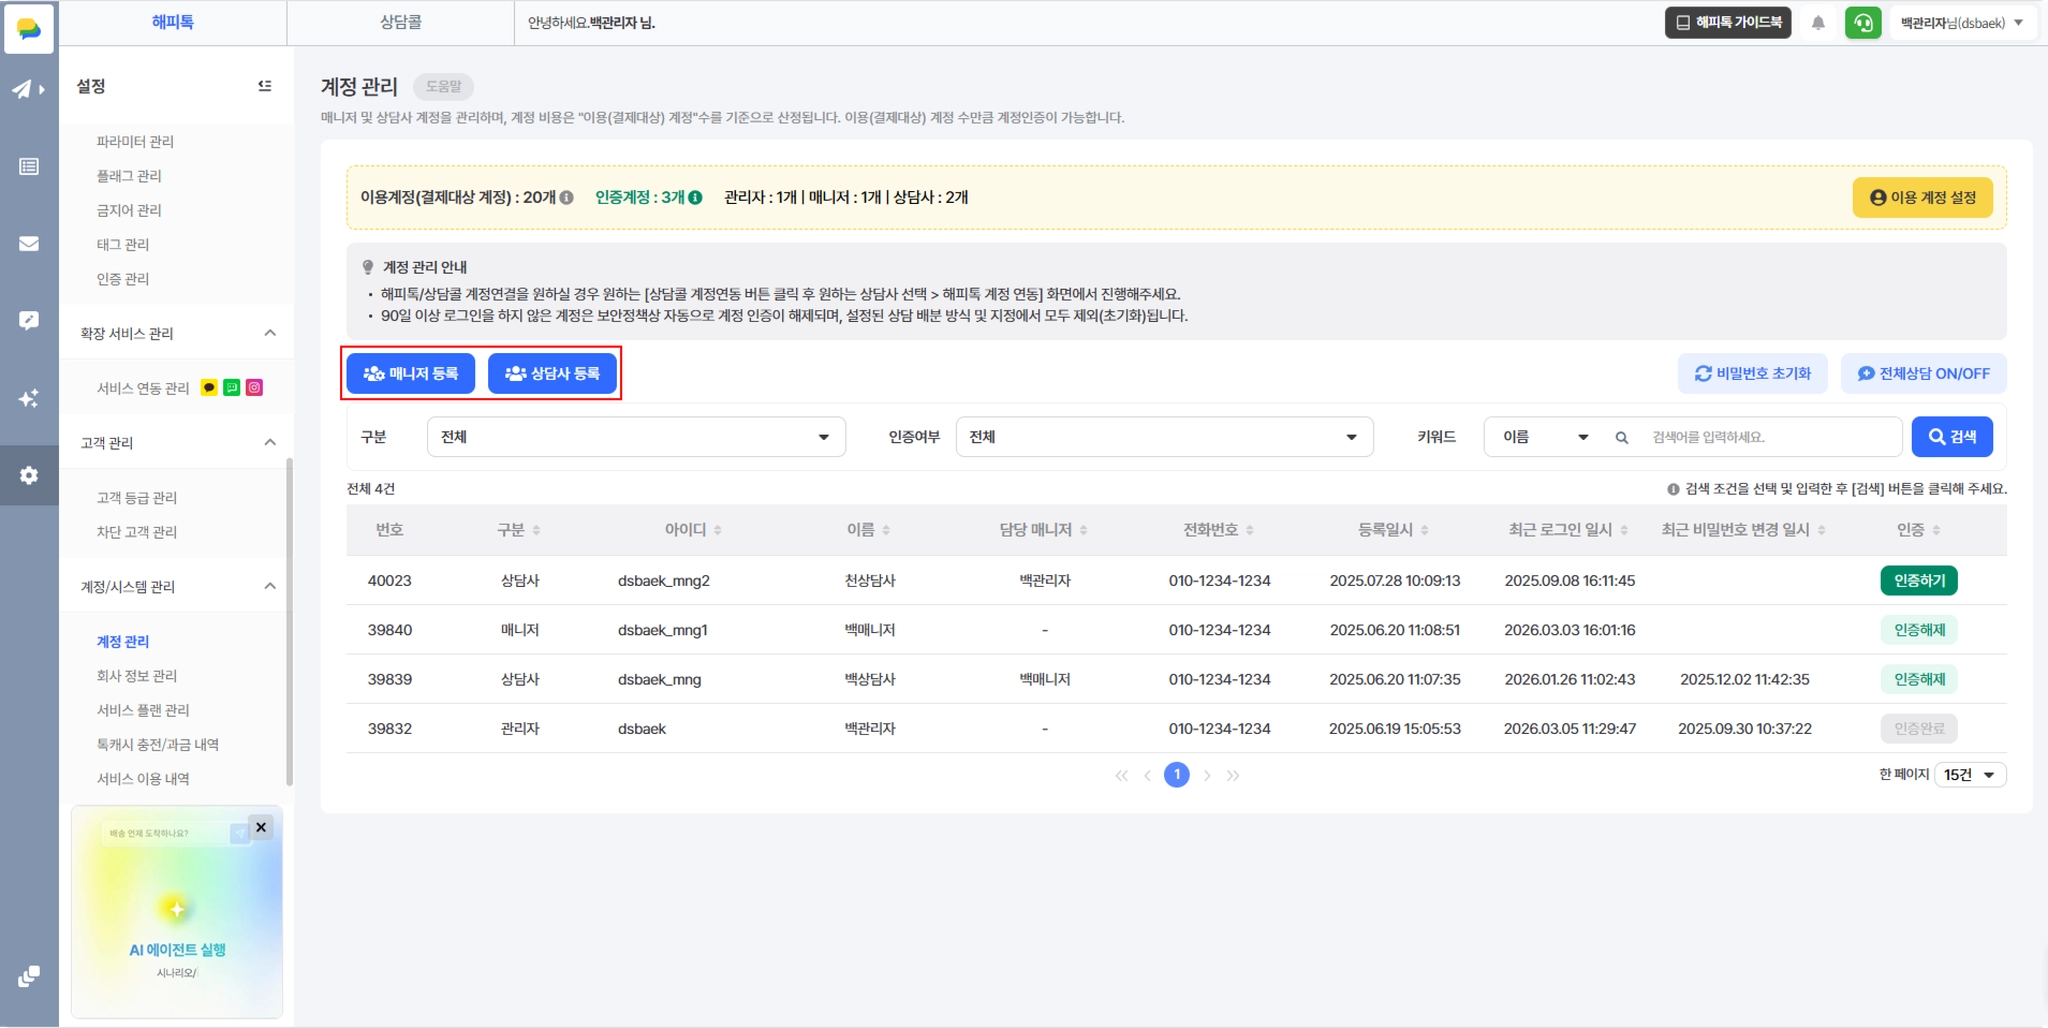Open 파라미터 관리 in the settings menu
The image size is (2048, 1028).
click(135, 142)
